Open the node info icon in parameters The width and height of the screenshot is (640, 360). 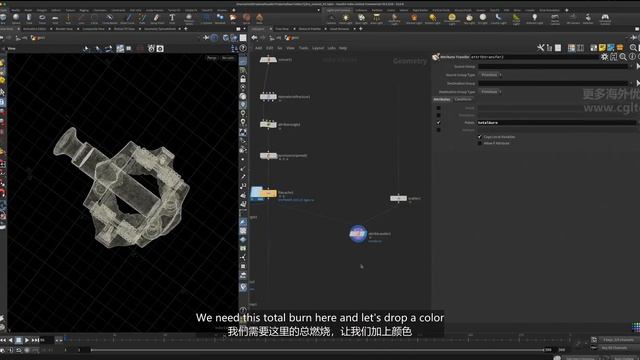(x=632, y=57)
